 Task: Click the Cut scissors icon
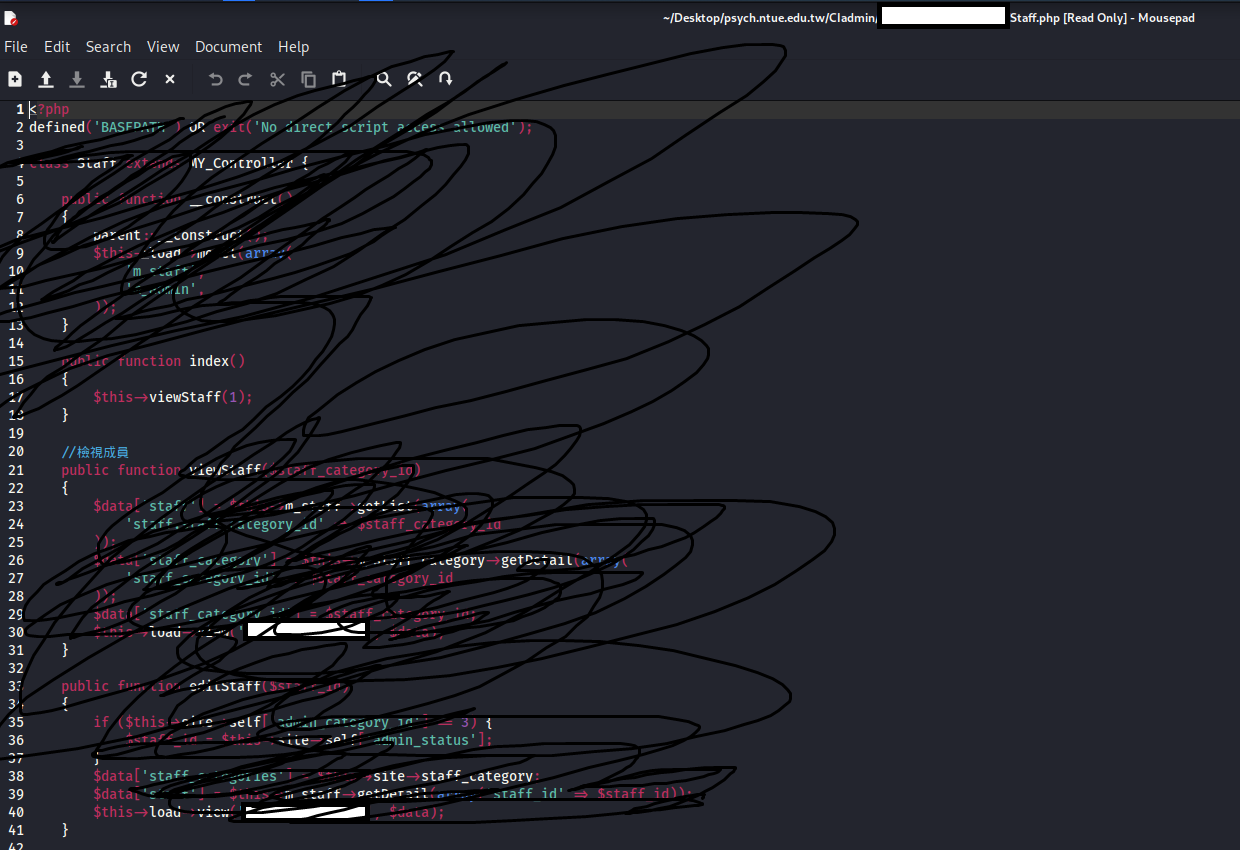pos(277,79)
